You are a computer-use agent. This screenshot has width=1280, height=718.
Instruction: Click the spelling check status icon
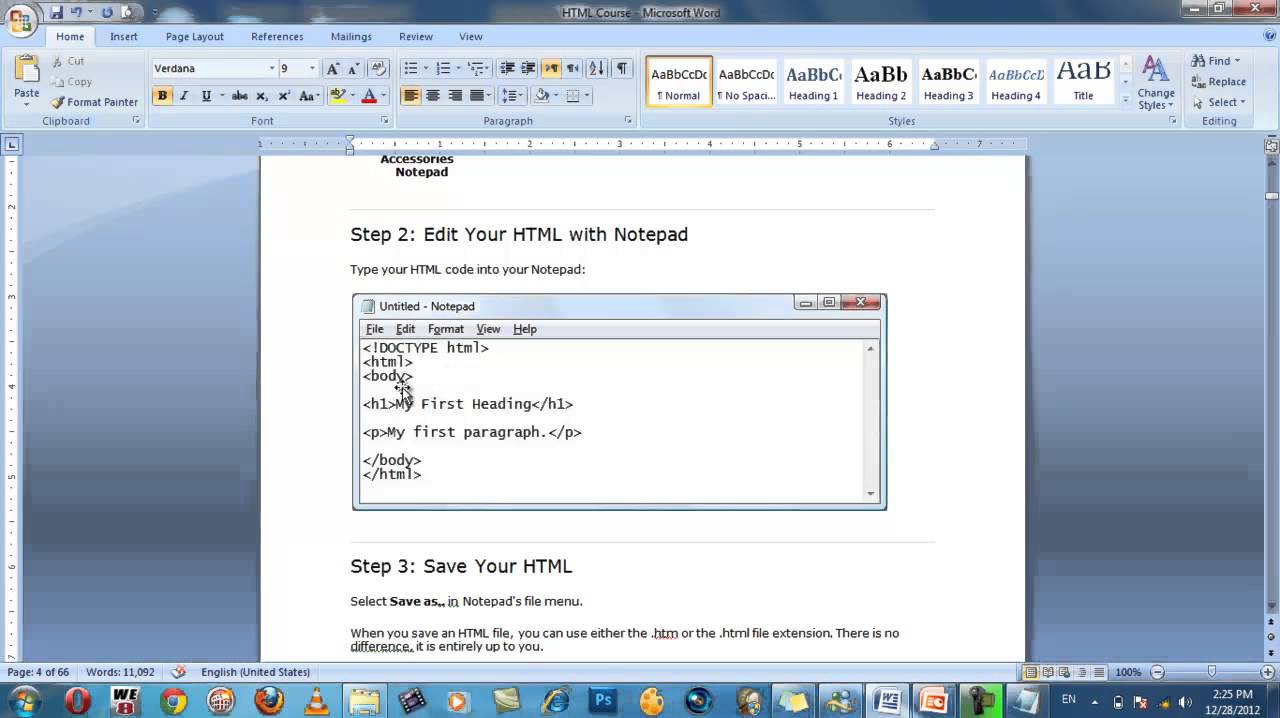pos(179,672)
